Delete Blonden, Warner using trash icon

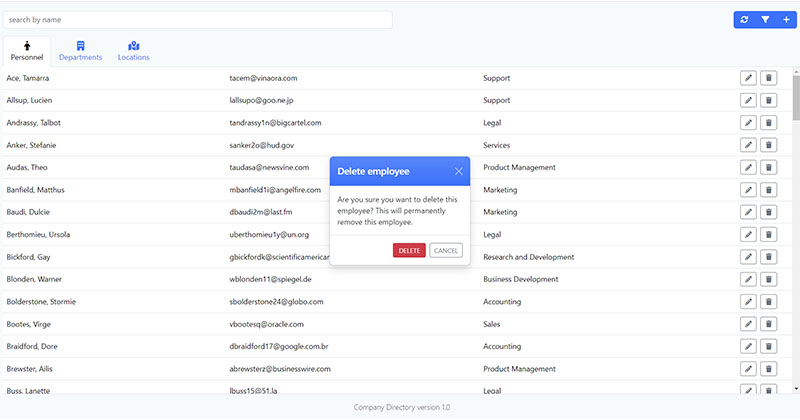768,279
